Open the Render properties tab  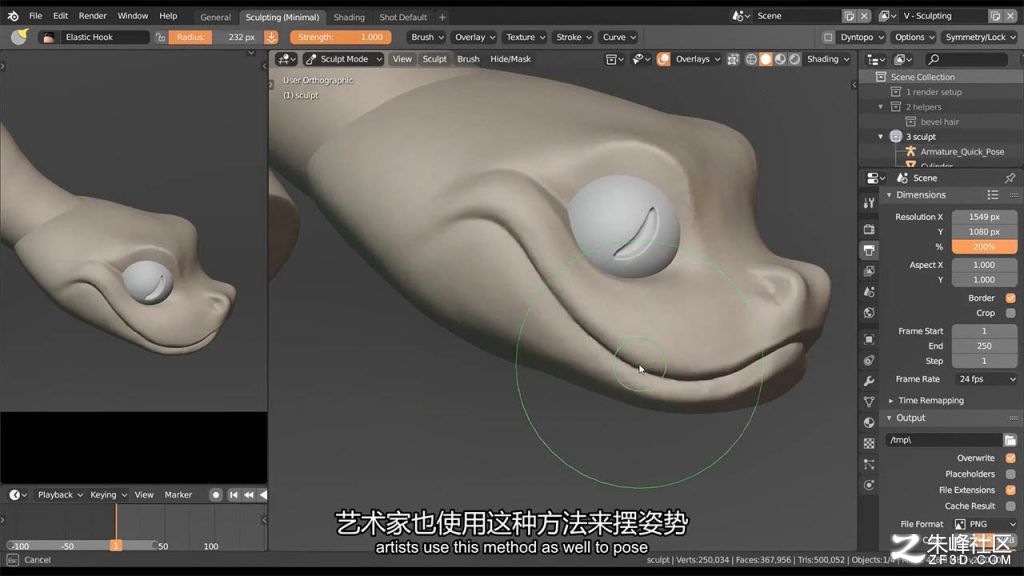(x=869, y=229)
